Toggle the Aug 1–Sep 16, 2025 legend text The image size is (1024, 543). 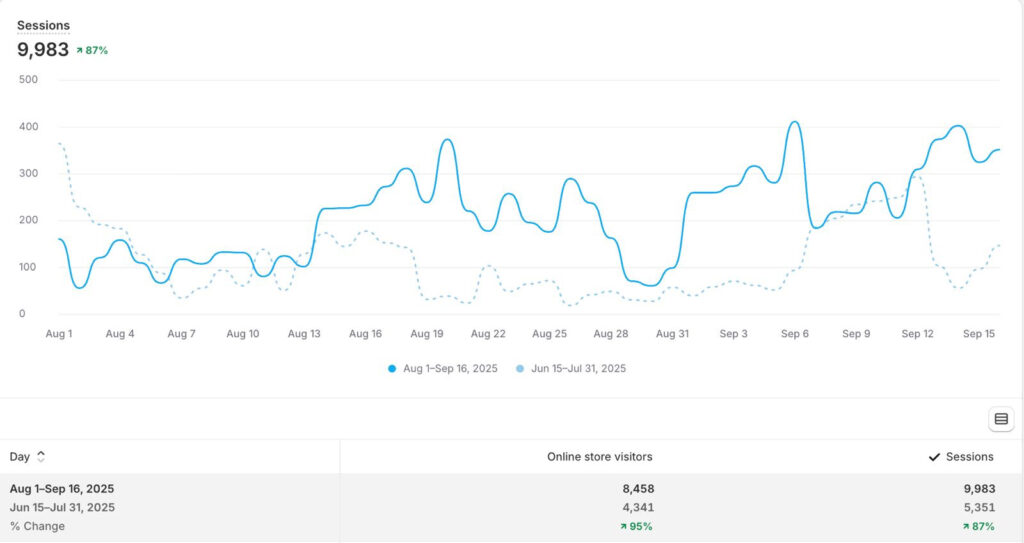(x=450, y=369)
